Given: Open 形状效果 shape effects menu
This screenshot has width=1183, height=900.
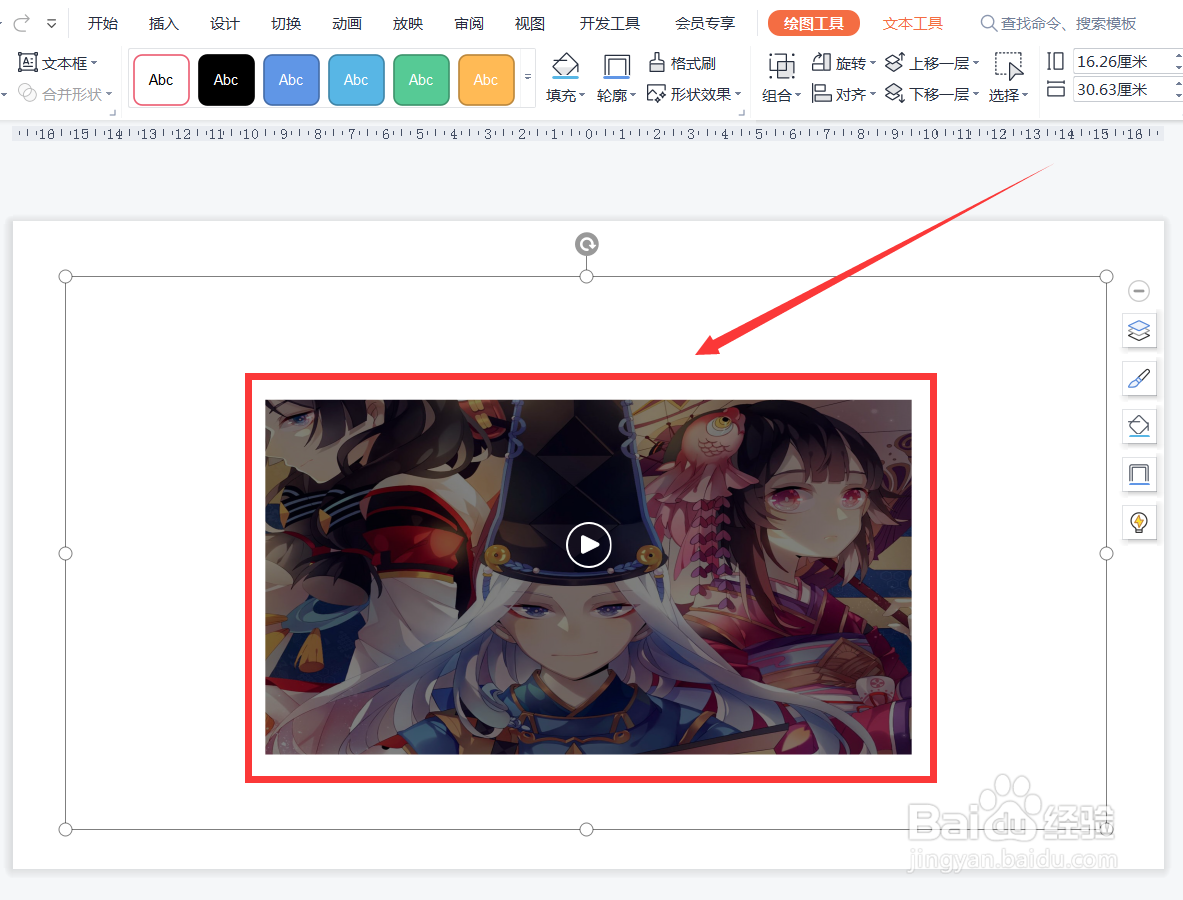Looking at the screenshot, I should (694, 94).
